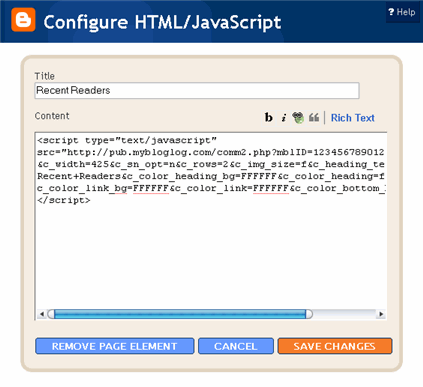This screenshot has width=423, height=387.
Task: Apply bold formatting with the b icon
Action: click(268, 118)
